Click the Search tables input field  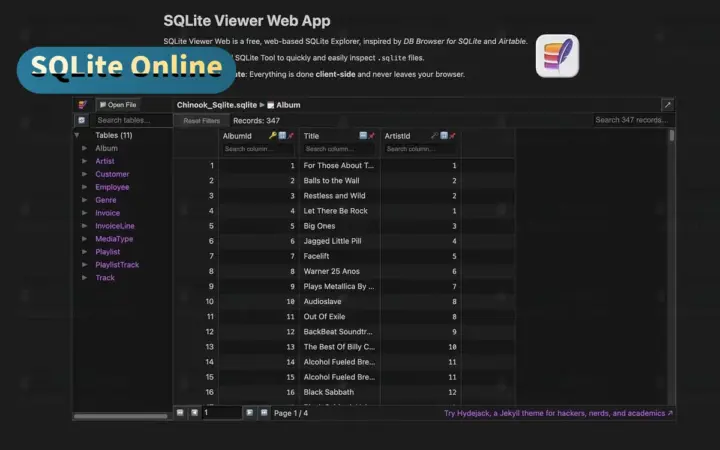131,120
